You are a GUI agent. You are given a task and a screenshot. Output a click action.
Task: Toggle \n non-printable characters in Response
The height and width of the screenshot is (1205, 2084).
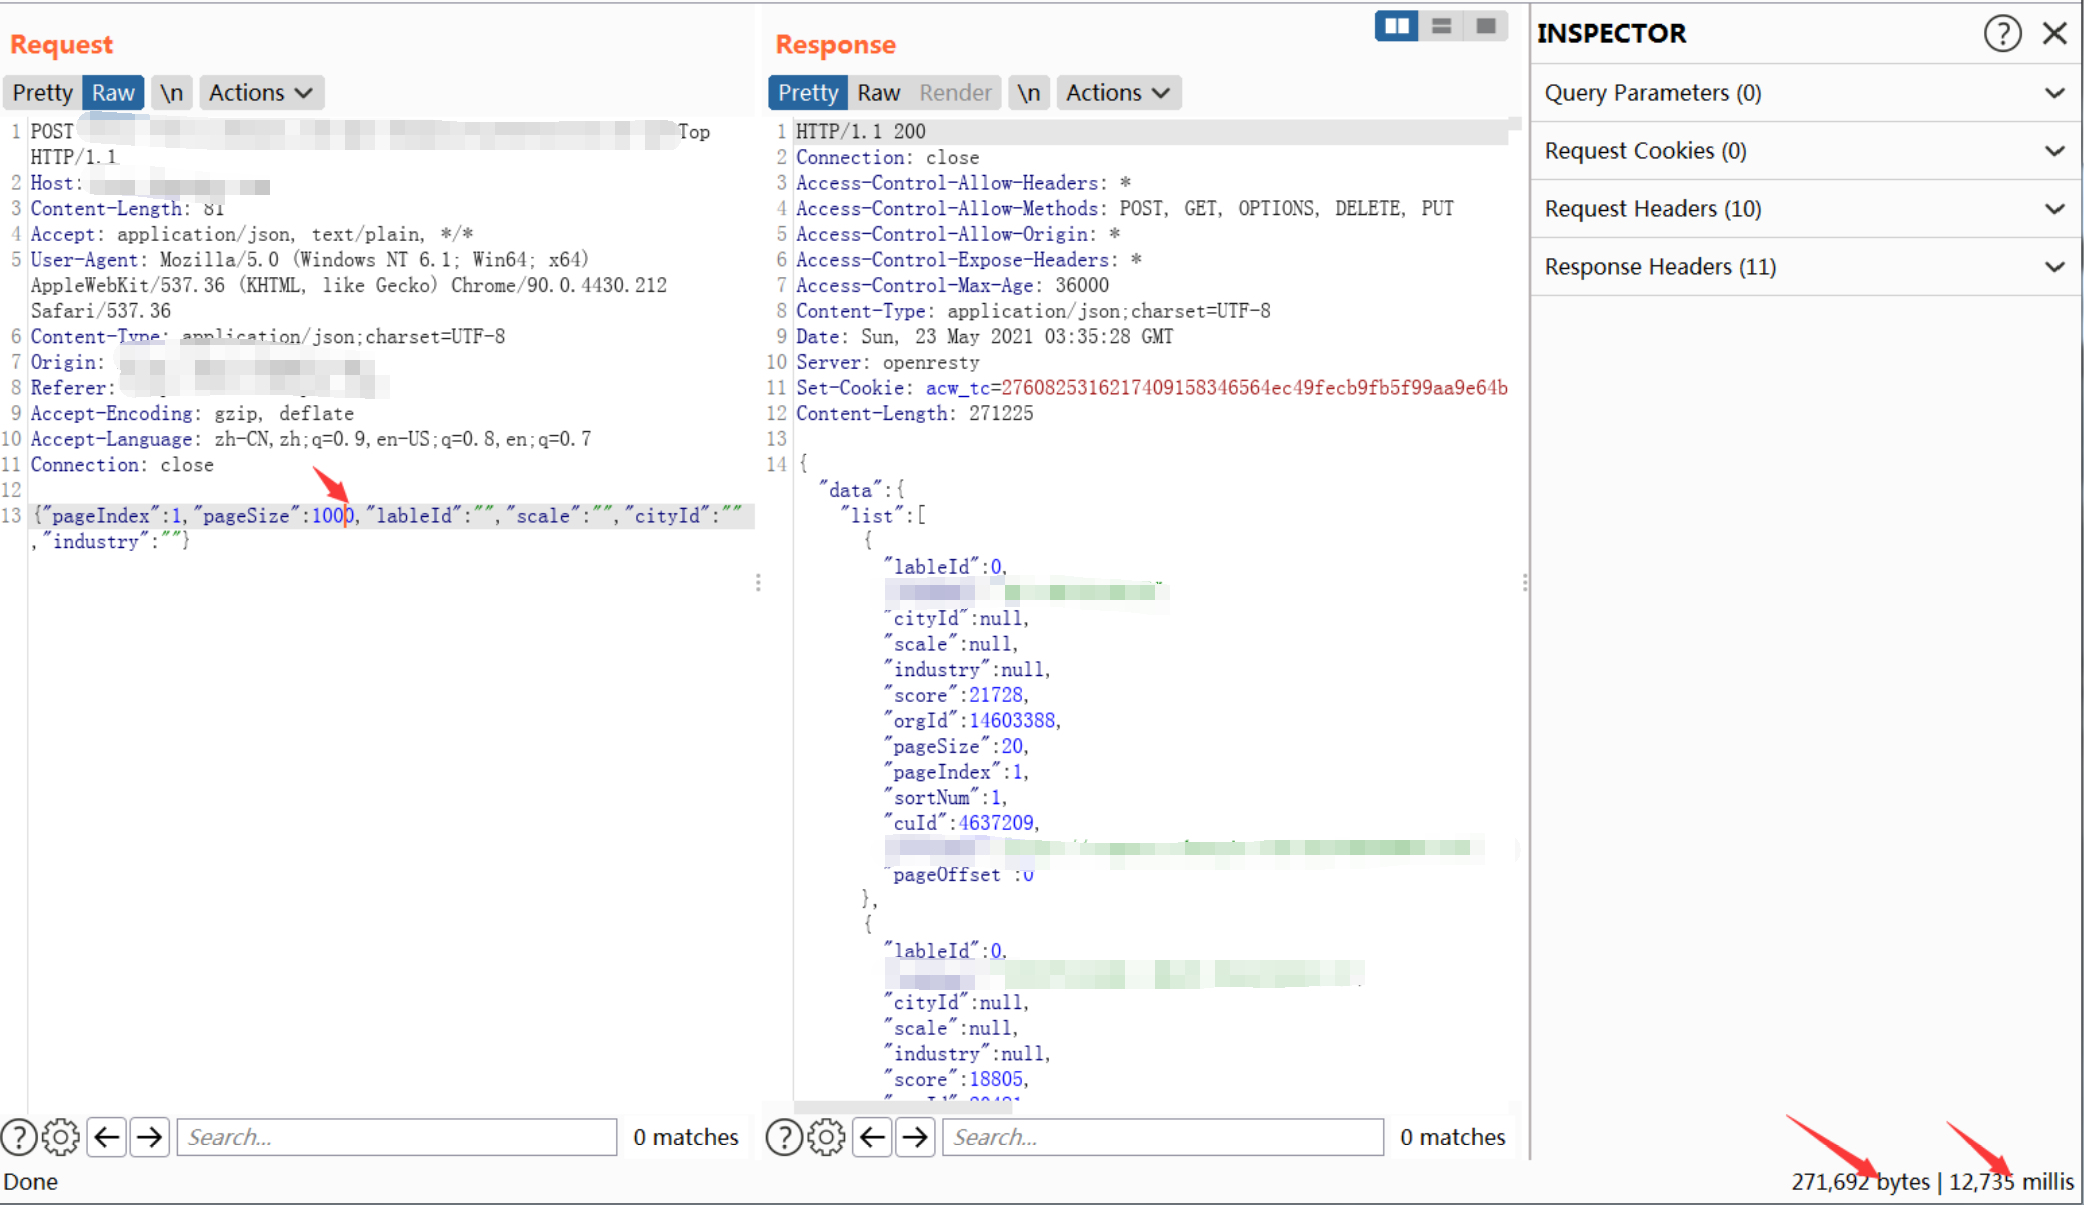pyautogui.click(x=1028, y=93)
